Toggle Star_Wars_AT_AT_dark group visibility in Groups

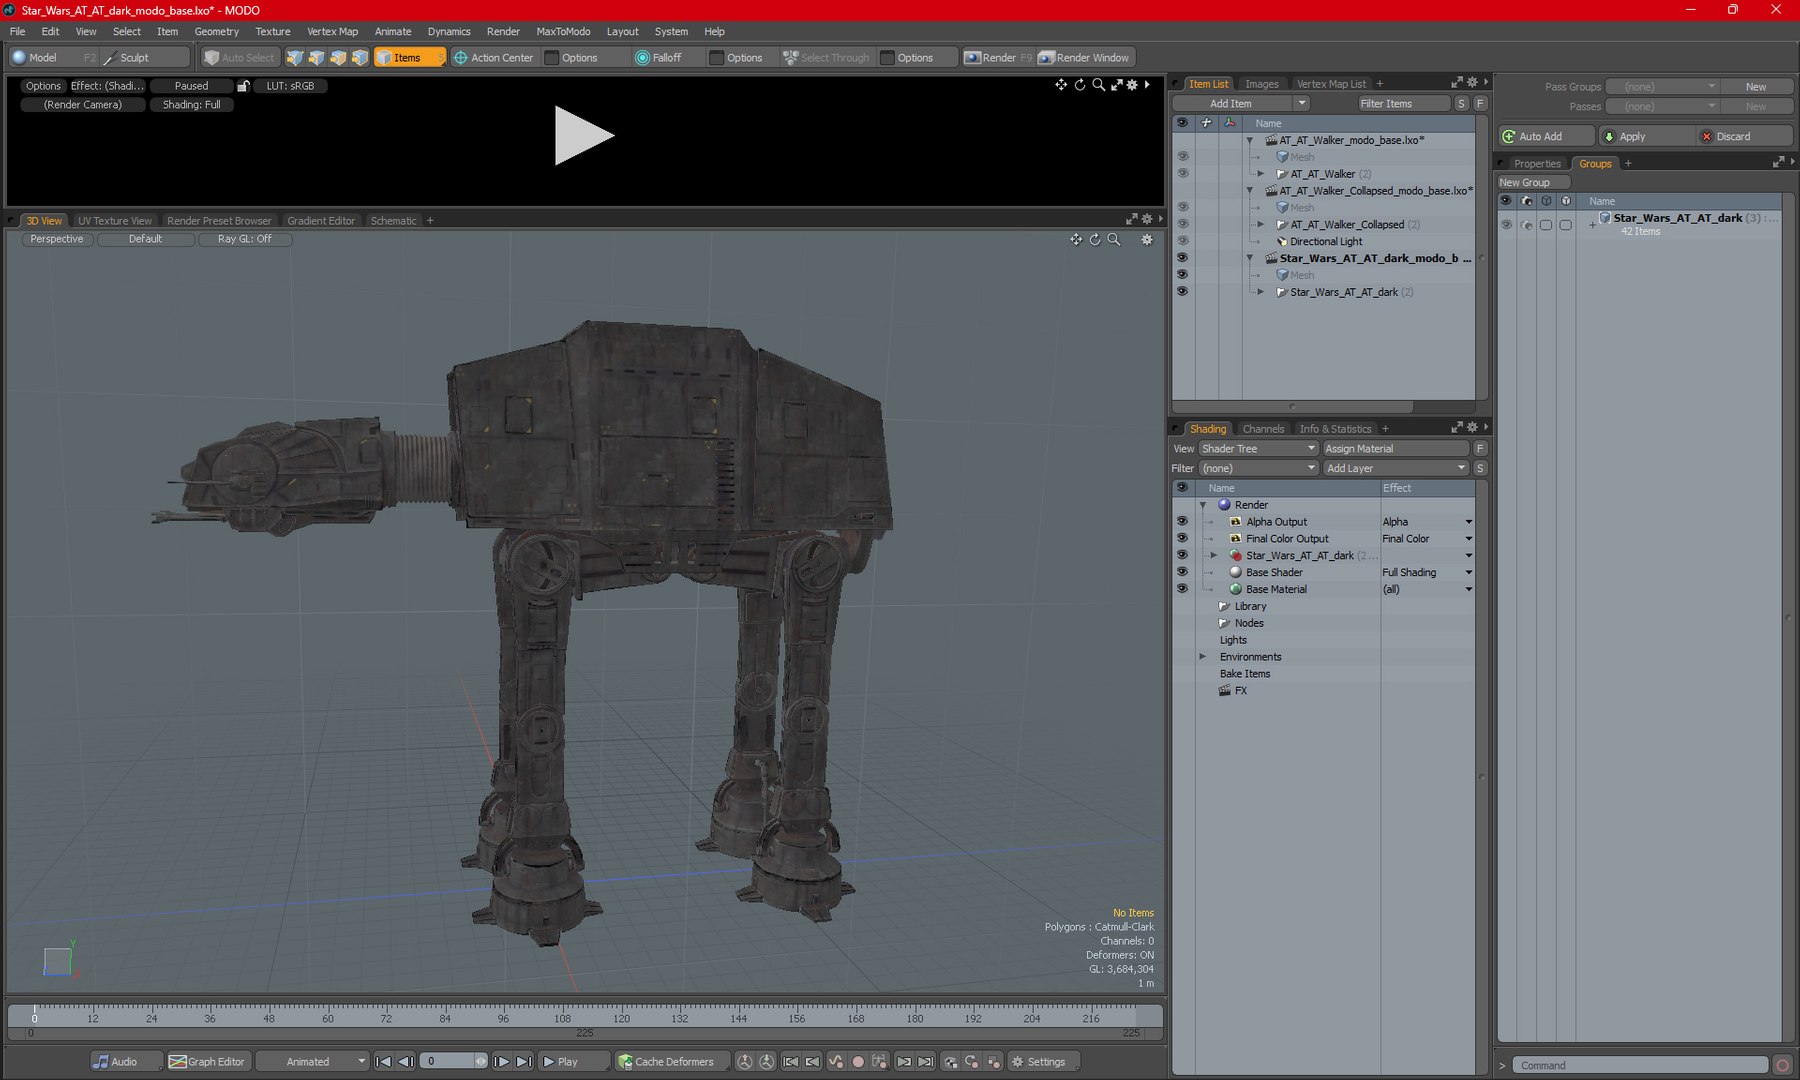click(1506, 225)
